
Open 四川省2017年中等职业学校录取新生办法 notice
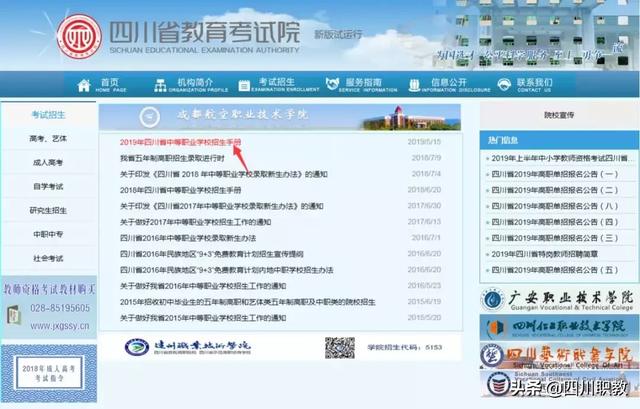tap(222, 206)
